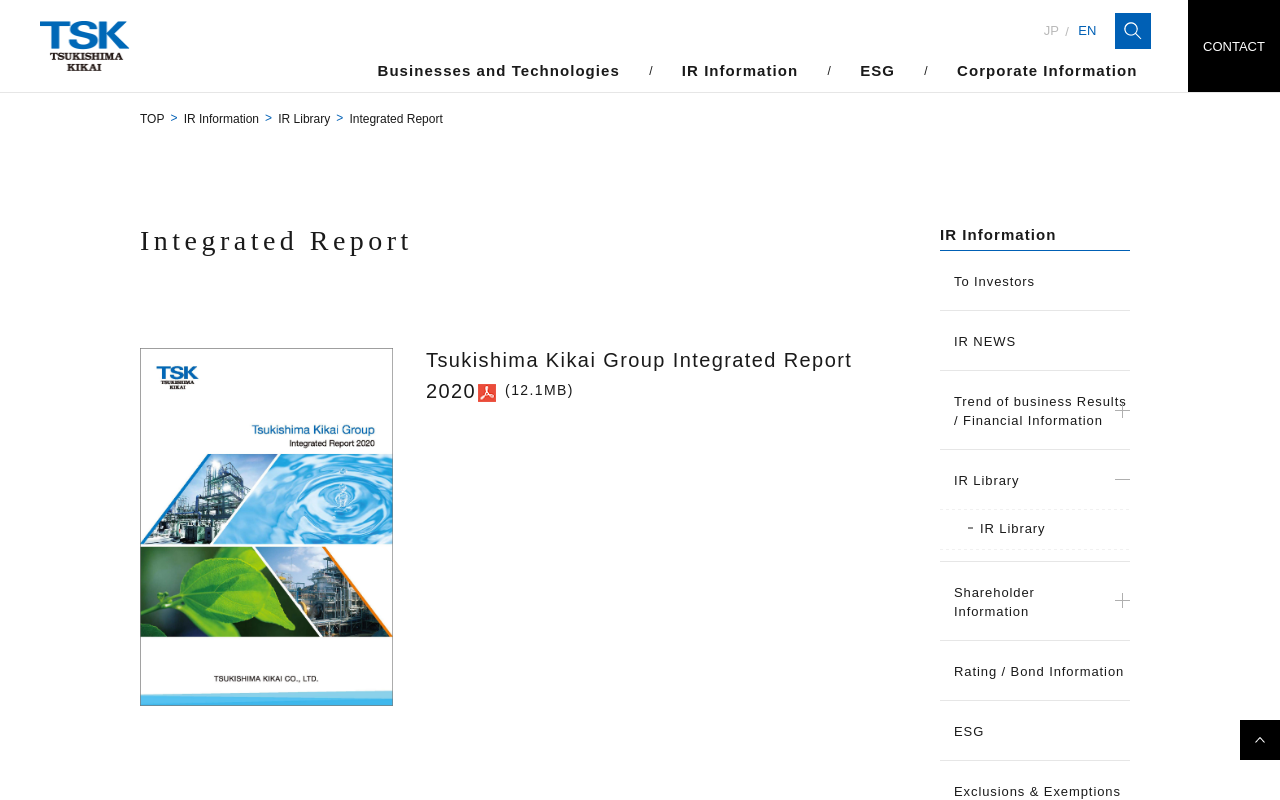Open IR Library breadcrumb link

[x=304, y=119]
